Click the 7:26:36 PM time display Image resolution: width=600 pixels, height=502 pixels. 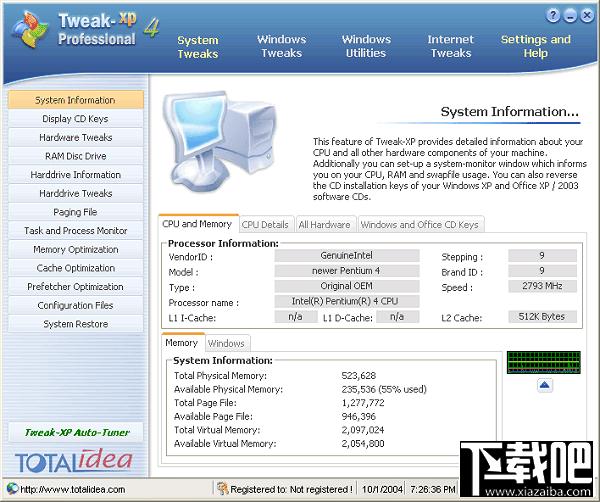(433, 489)
